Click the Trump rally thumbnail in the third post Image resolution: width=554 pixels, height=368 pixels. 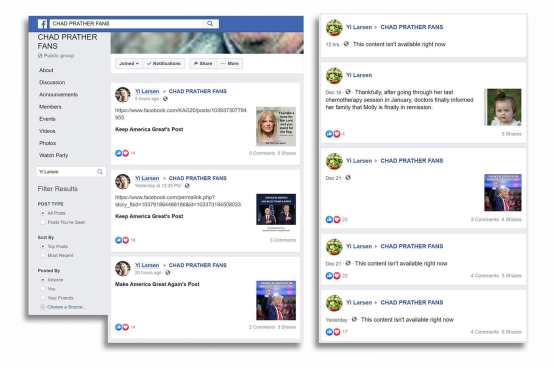coord(276,300)
